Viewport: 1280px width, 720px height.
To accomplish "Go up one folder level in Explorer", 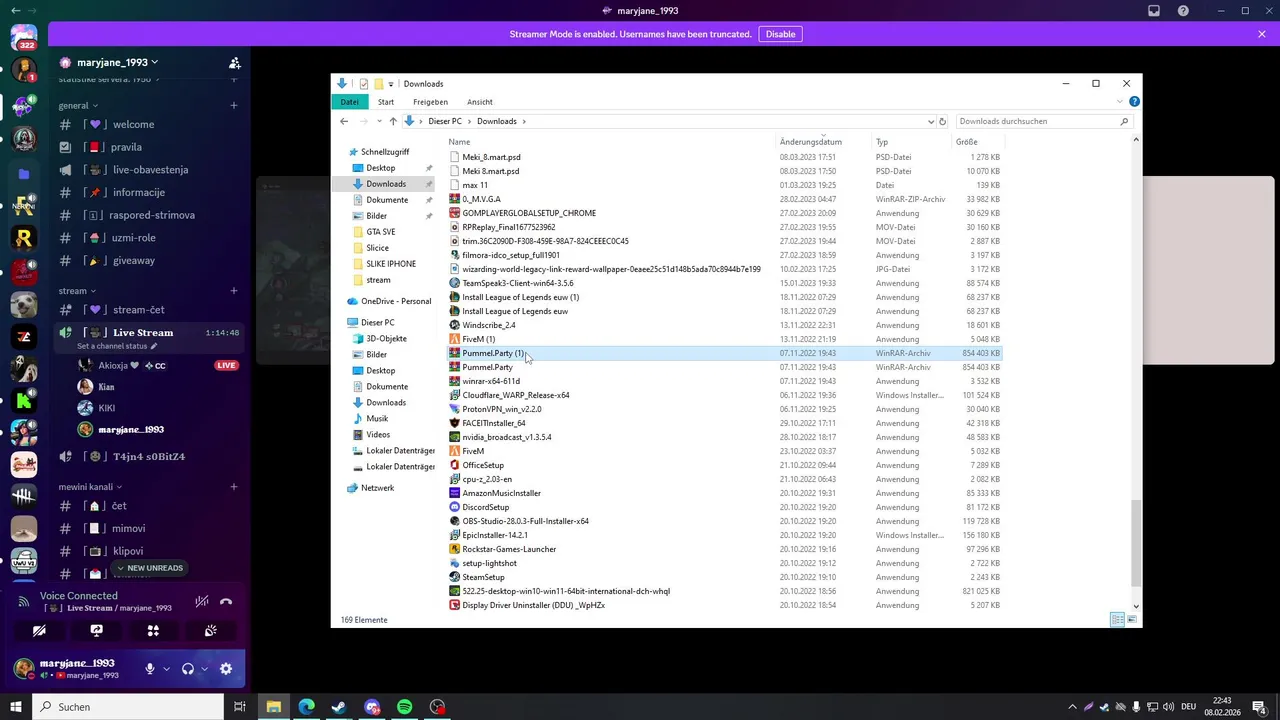I will (392, 121).
